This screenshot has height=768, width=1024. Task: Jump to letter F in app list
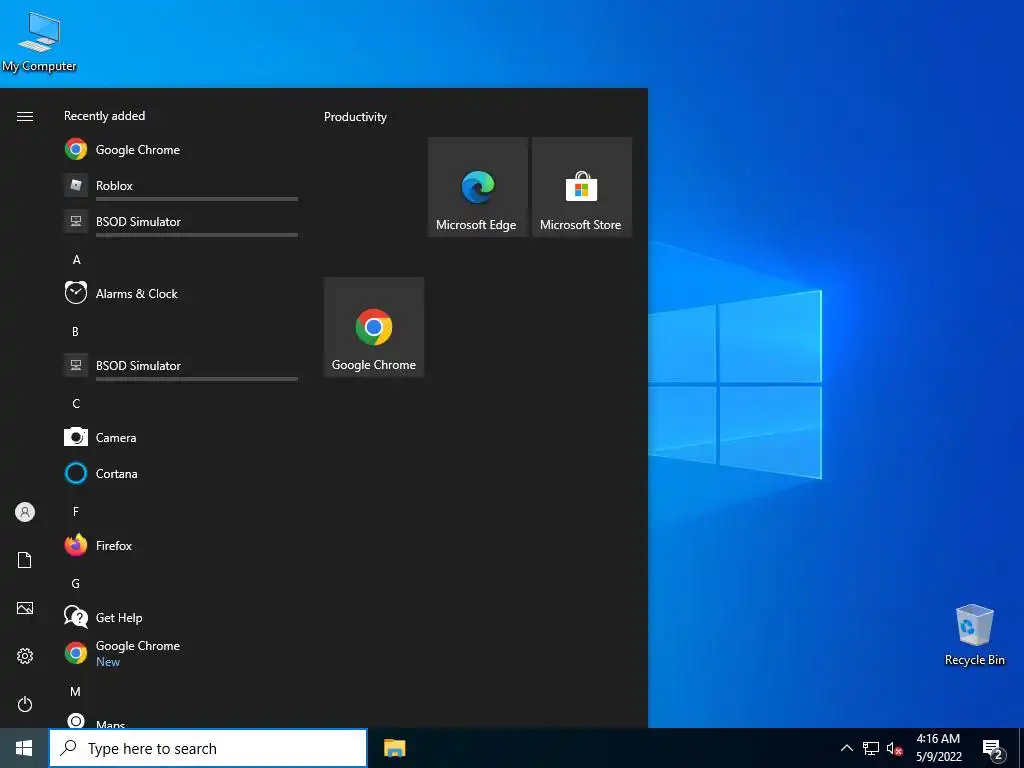[76, 511]
